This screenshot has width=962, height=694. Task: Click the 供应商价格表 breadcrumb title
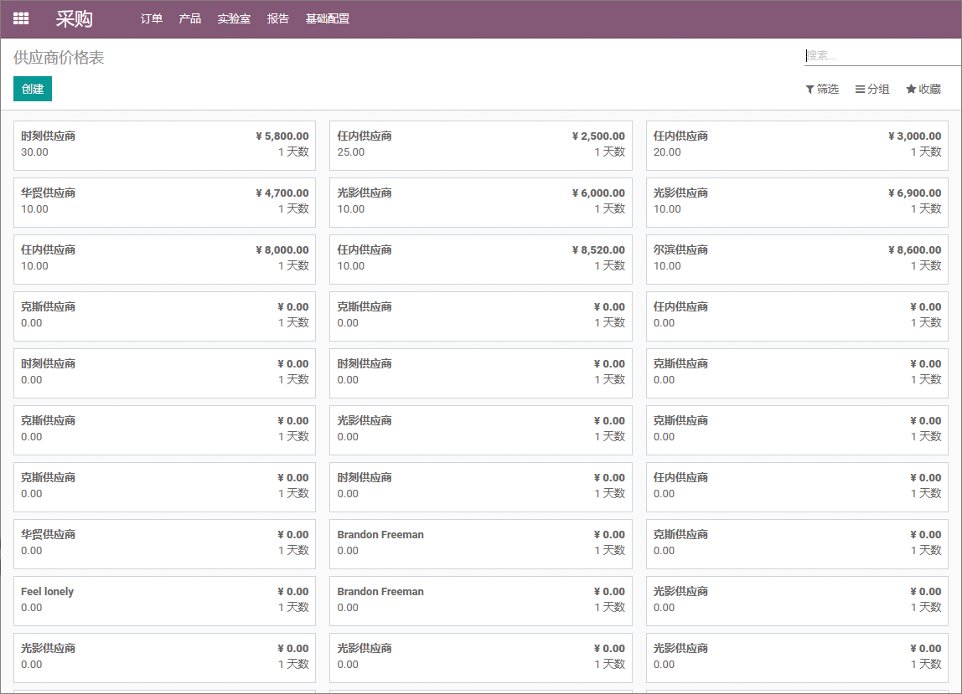coord(59,58)
